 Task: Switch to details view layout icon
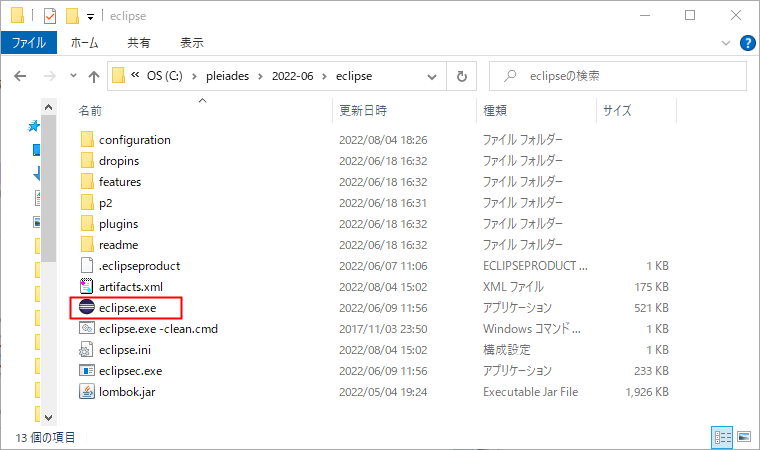(x=722, y=437)
